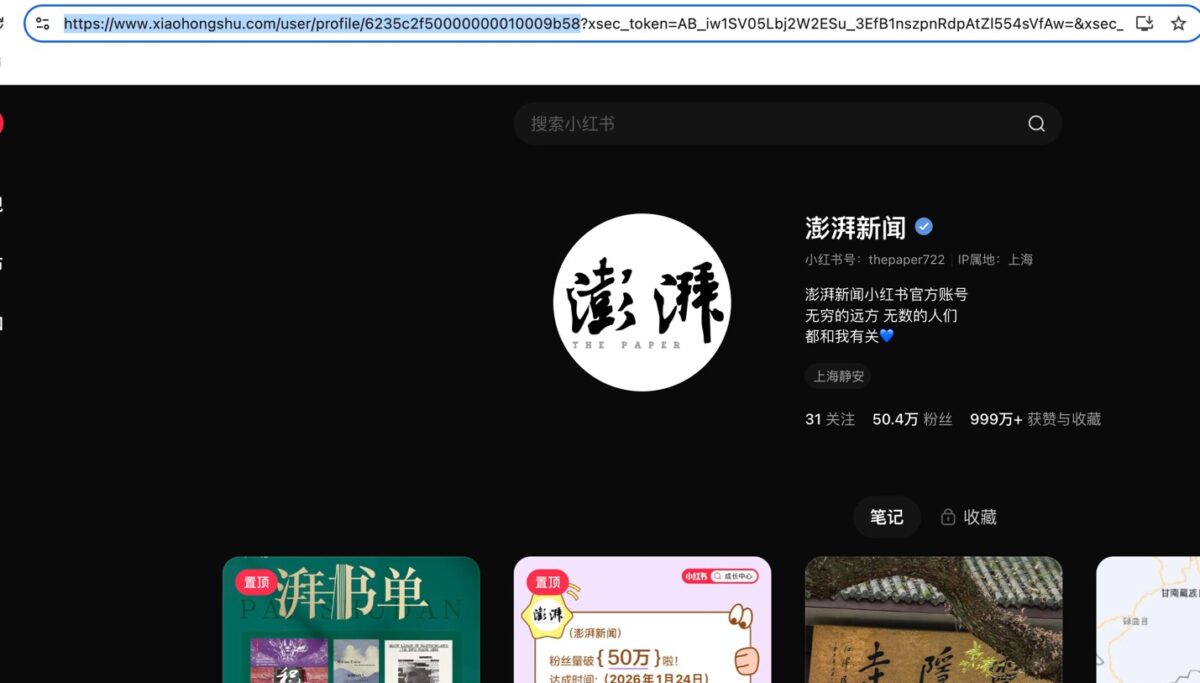Open the pinned 湃书单 note thumbnail
1200x683 pixels.
coord(351,620)
